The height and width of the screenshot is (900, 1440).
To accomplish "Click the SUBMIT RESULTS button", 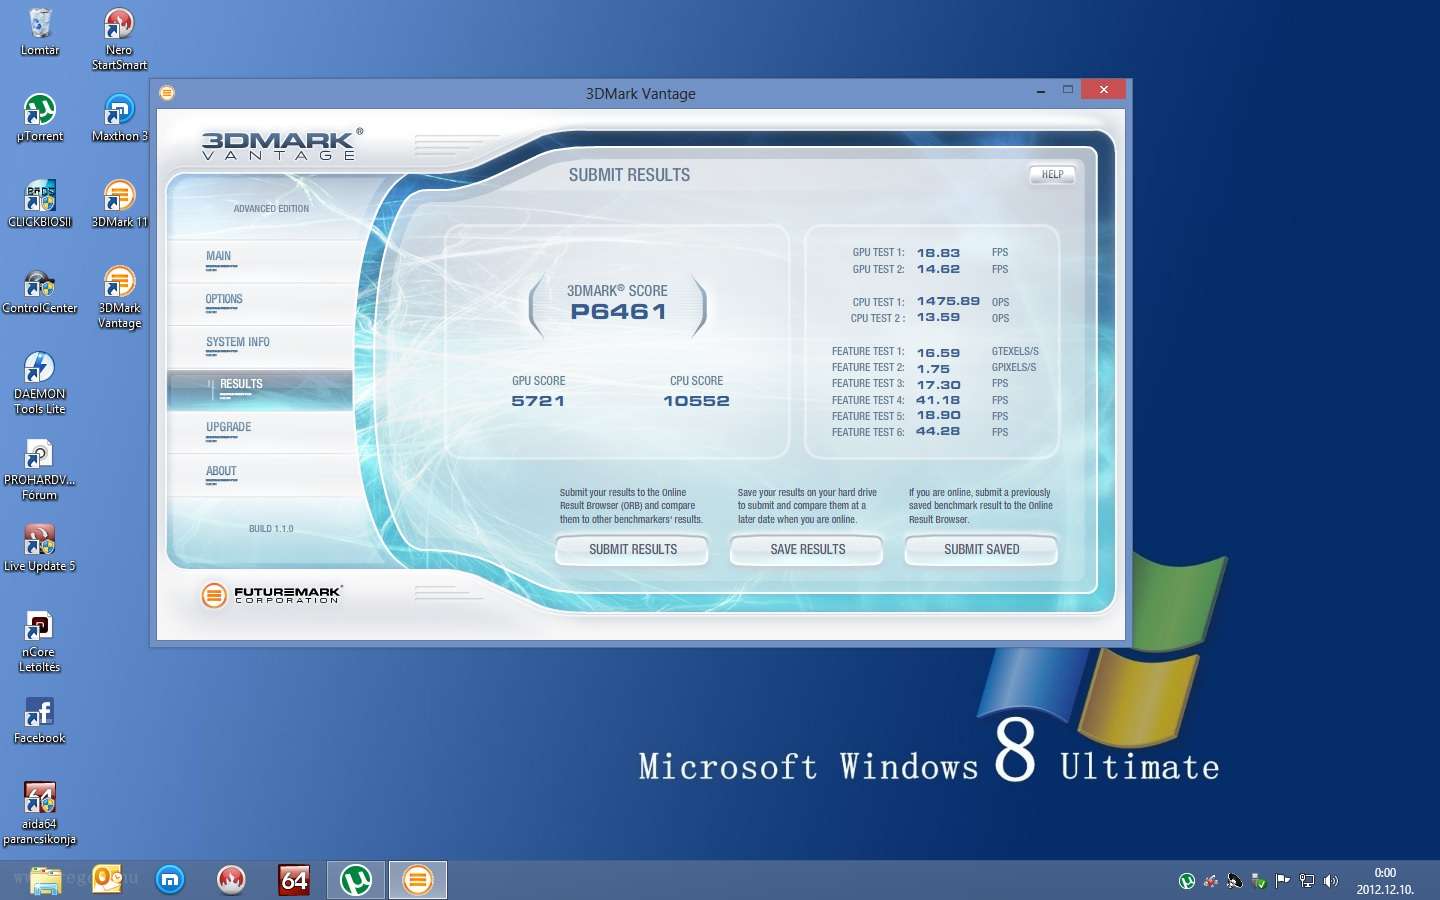I will [632, 550].
